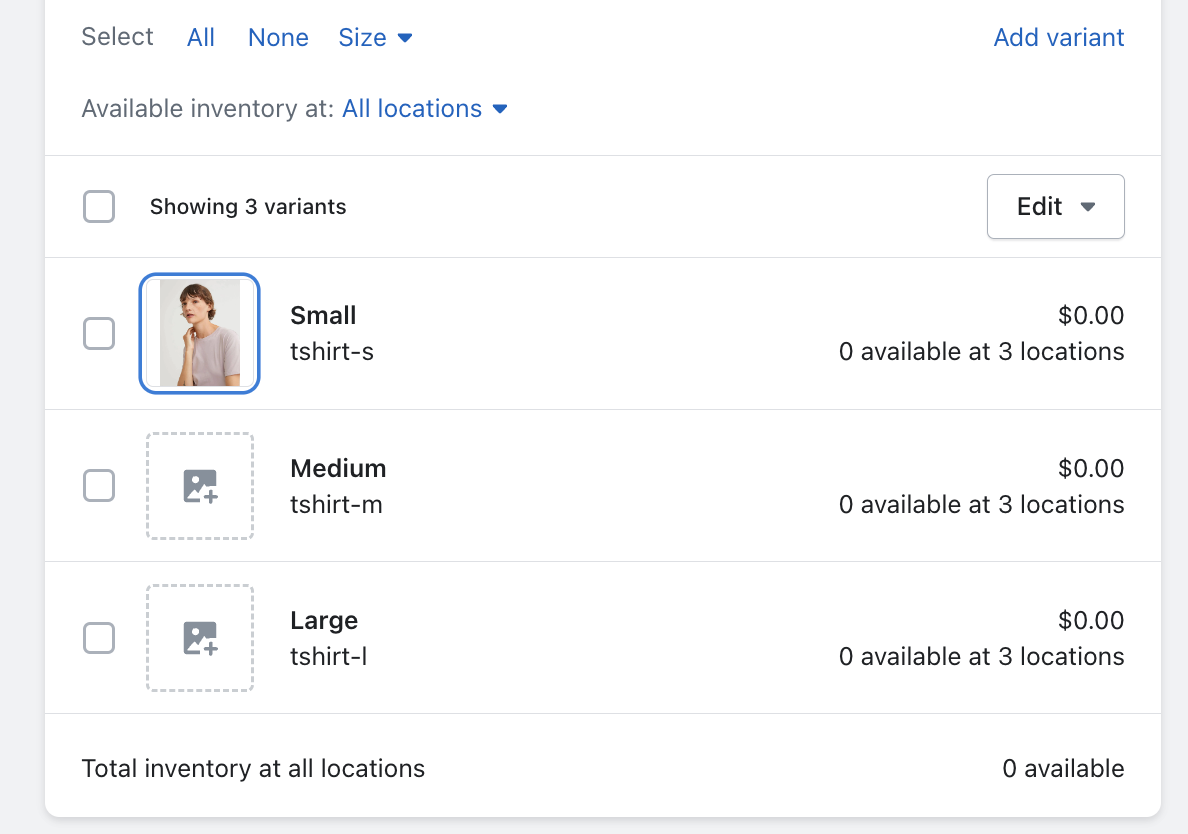Check the Medium variant checkbox
This screenshot has height=834, width=1188.
99,486
